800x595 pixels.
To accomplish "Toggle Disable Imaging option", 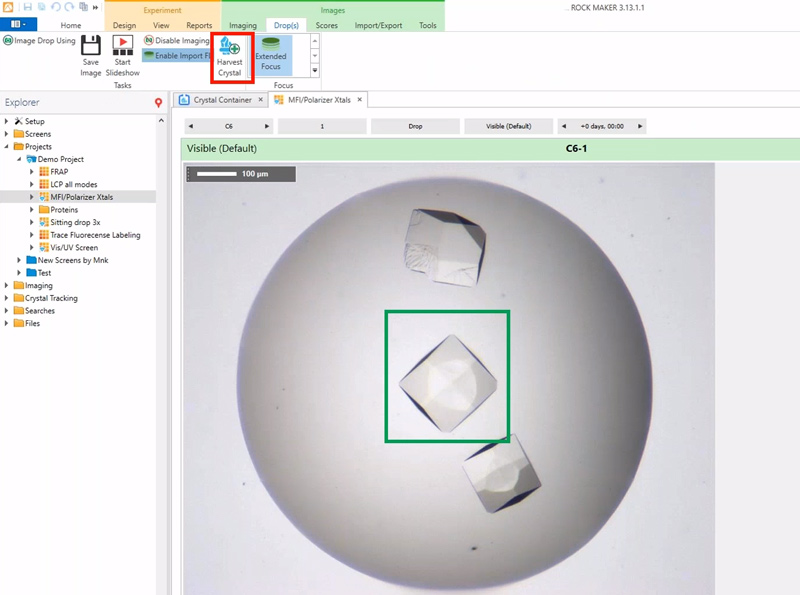I will (x=176, y=41).
